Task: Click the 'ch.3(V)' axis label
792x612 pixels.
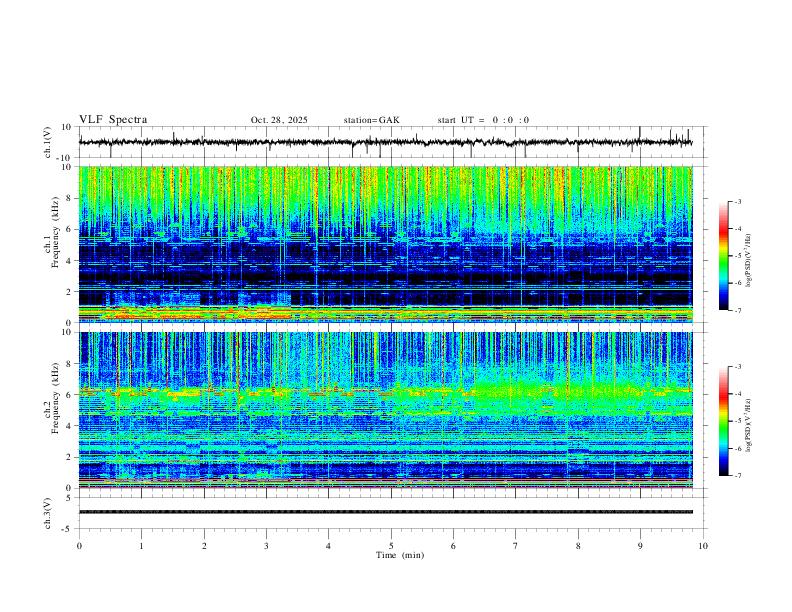Action: [48, 513]
